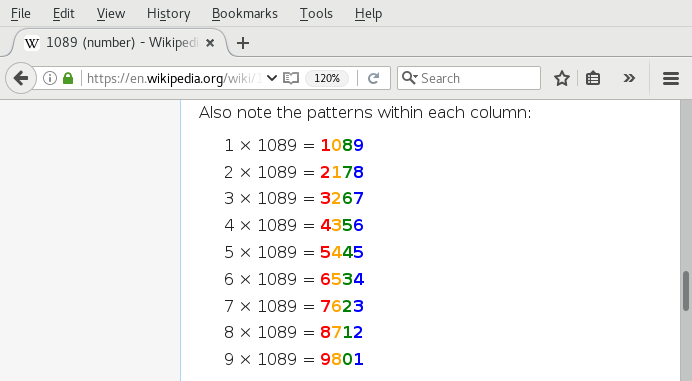Open the Help menu

point(368,14)
